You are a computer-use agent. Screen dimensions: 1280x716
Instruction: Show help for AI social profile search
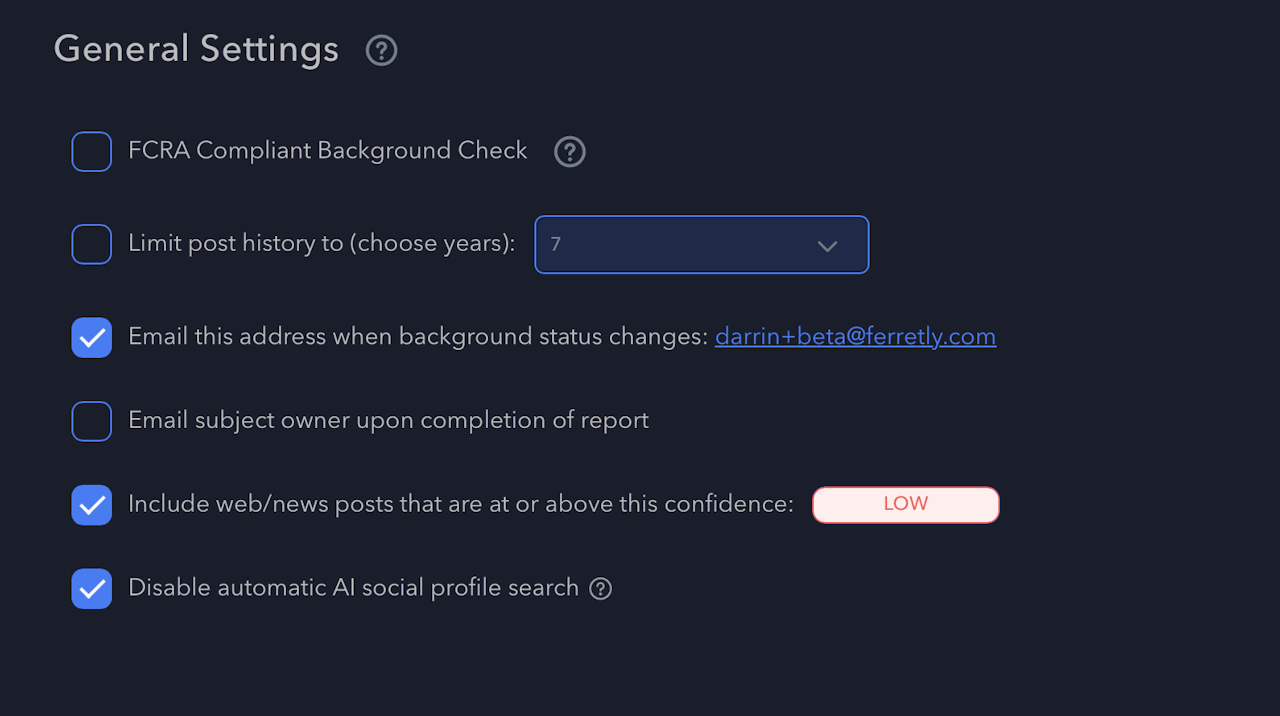click(x=600, y=589)
